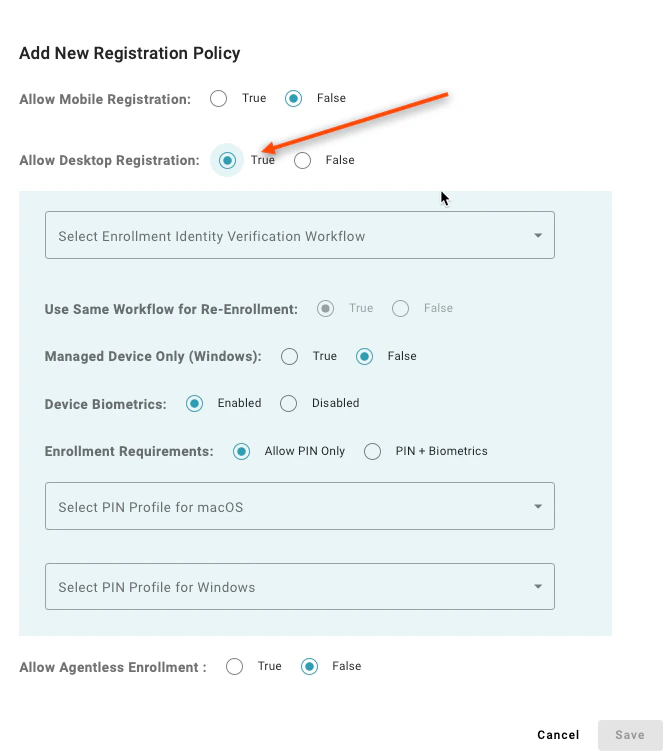Select Enabled for Device Biometrics

pos(195,404)
